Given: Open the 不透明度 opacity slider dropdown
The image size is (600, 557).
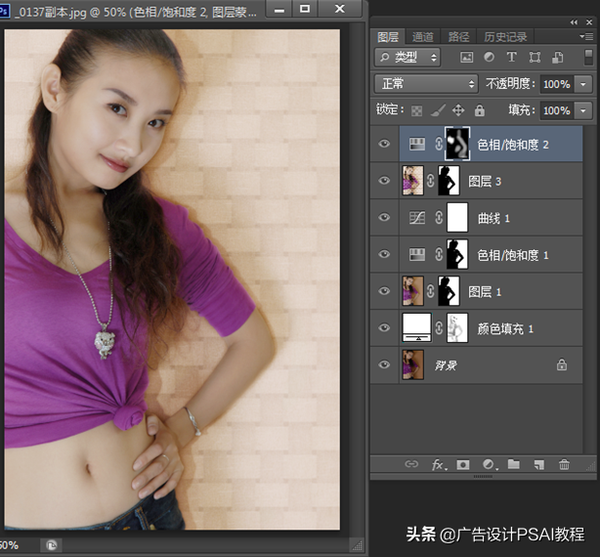Looking at the screenshot, I should point(582,84).
